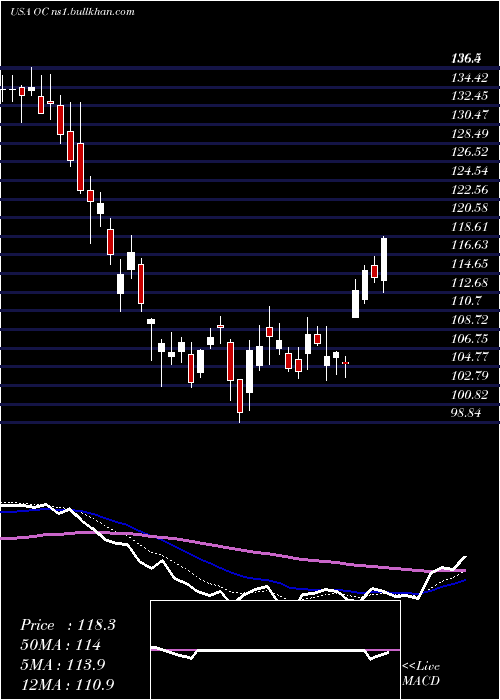Click the 124.54 price axis label
This screenshot has width=500, height=700.
click(470, 171)
